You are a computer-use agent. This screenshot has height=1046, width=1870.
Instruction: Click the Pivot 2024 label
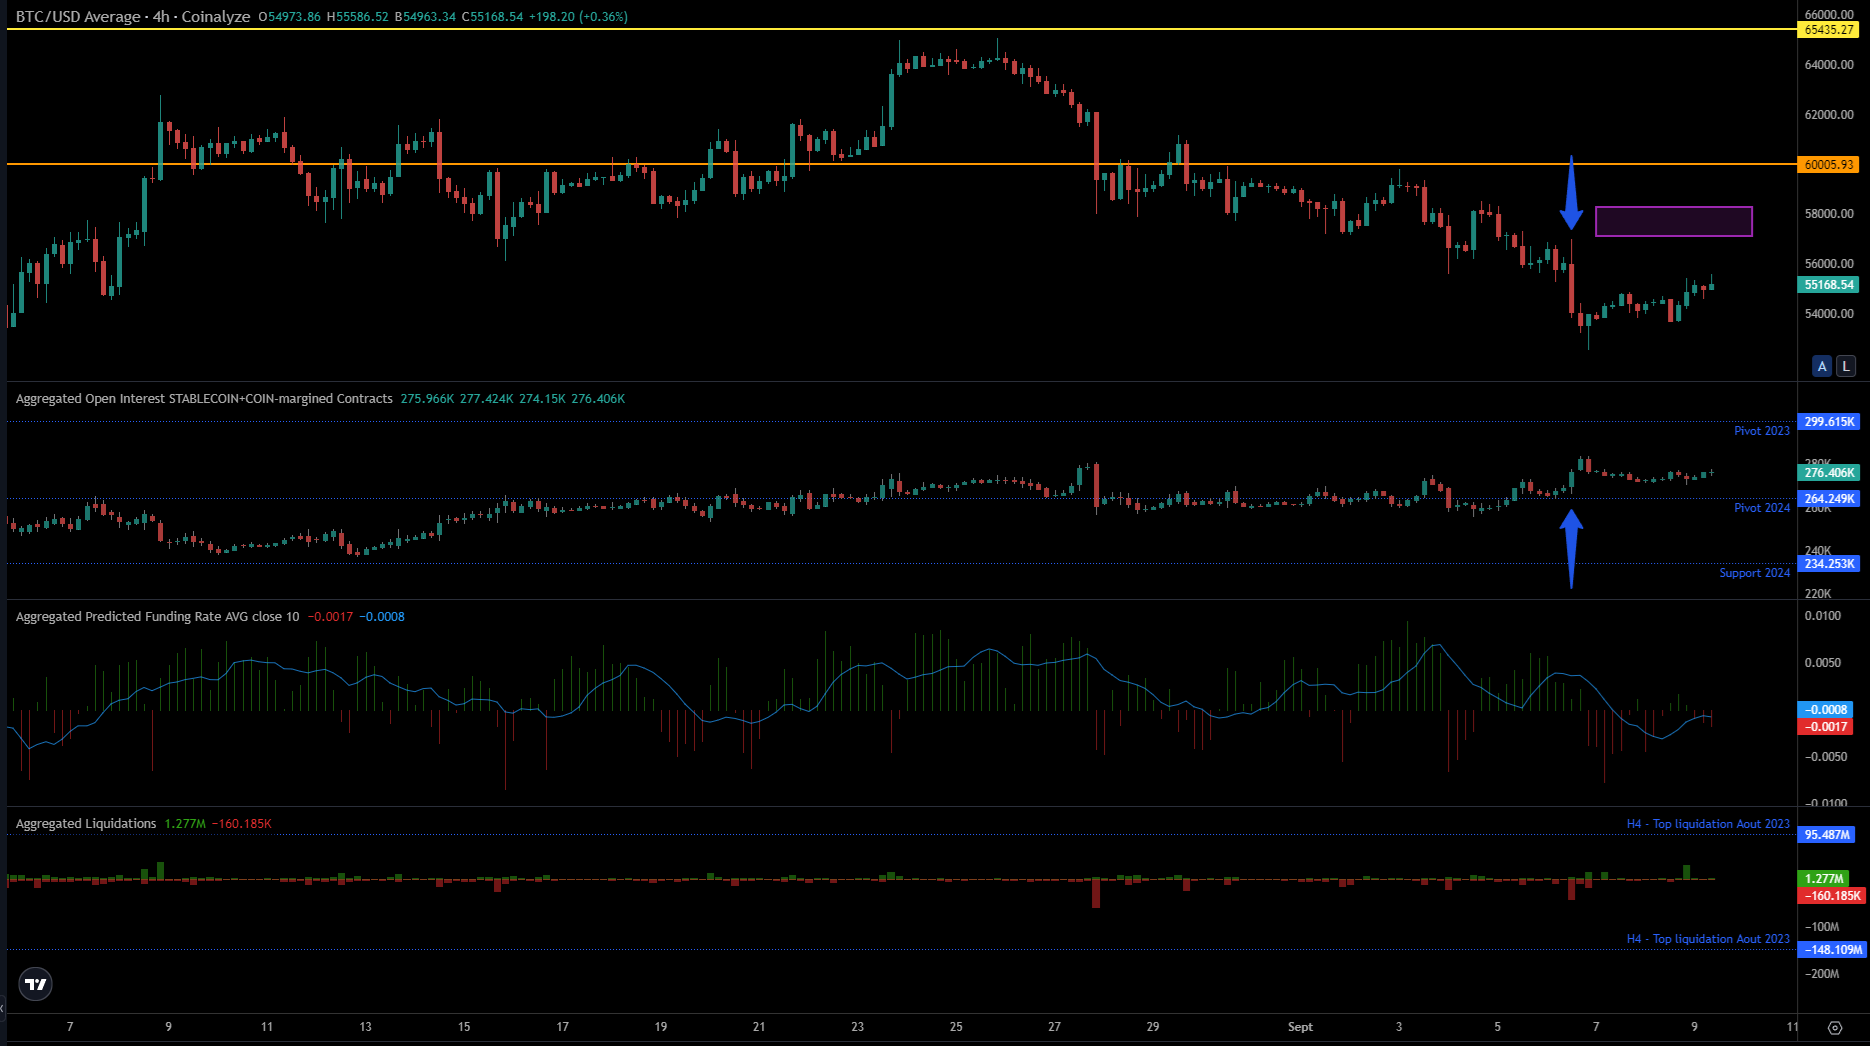(x=1761, y=507)
